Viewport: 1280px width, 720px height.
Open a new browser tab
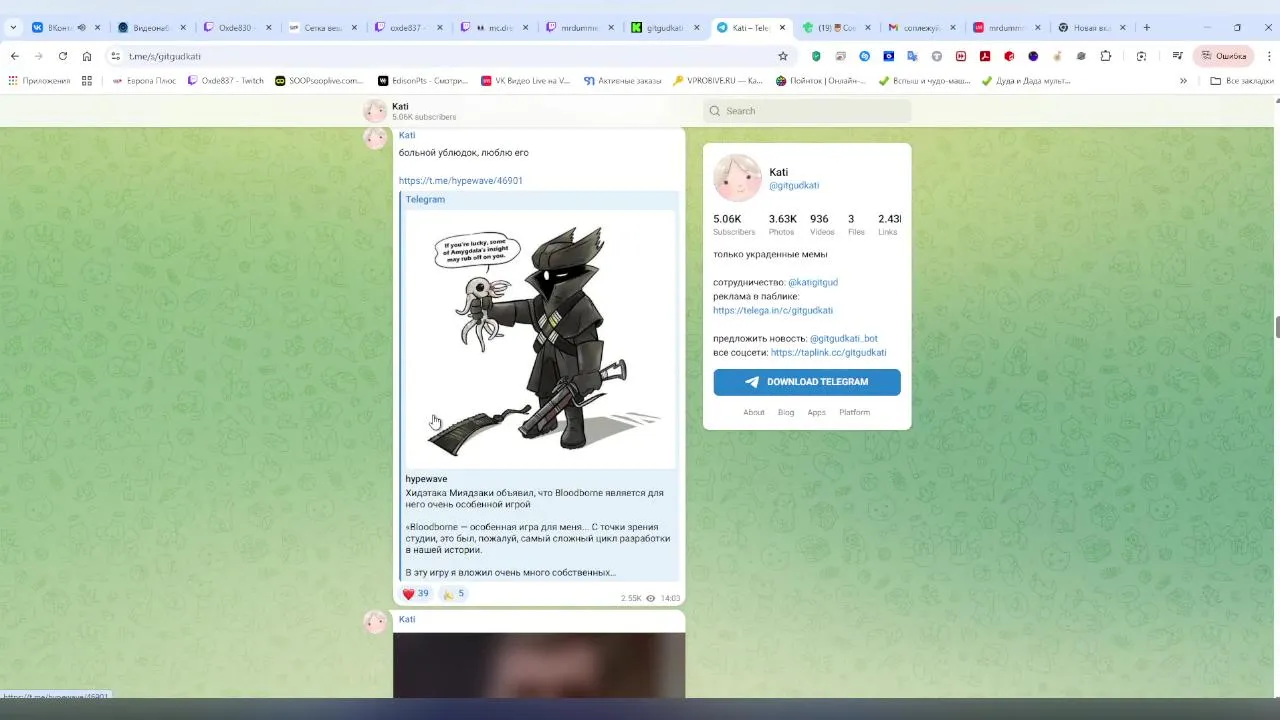pos(1147,27)
